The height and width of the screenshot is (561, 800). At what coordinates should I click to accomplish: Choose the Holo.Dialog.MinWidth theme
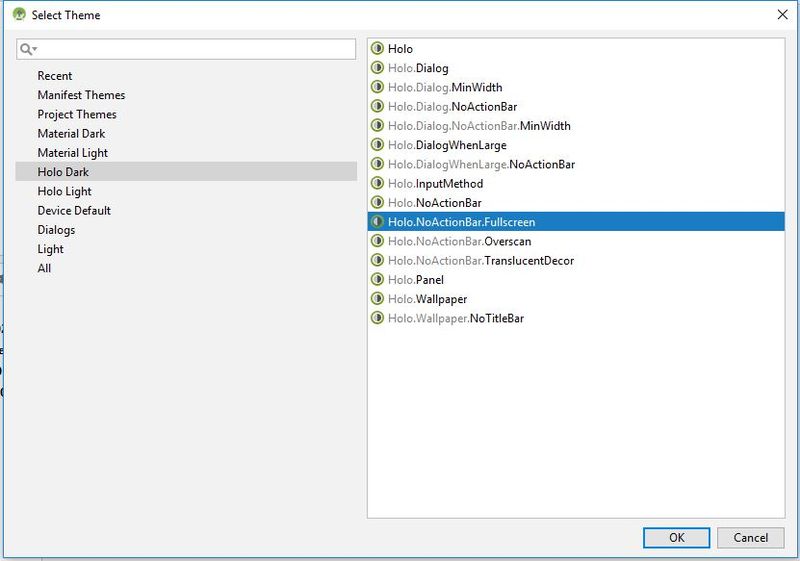576,87
